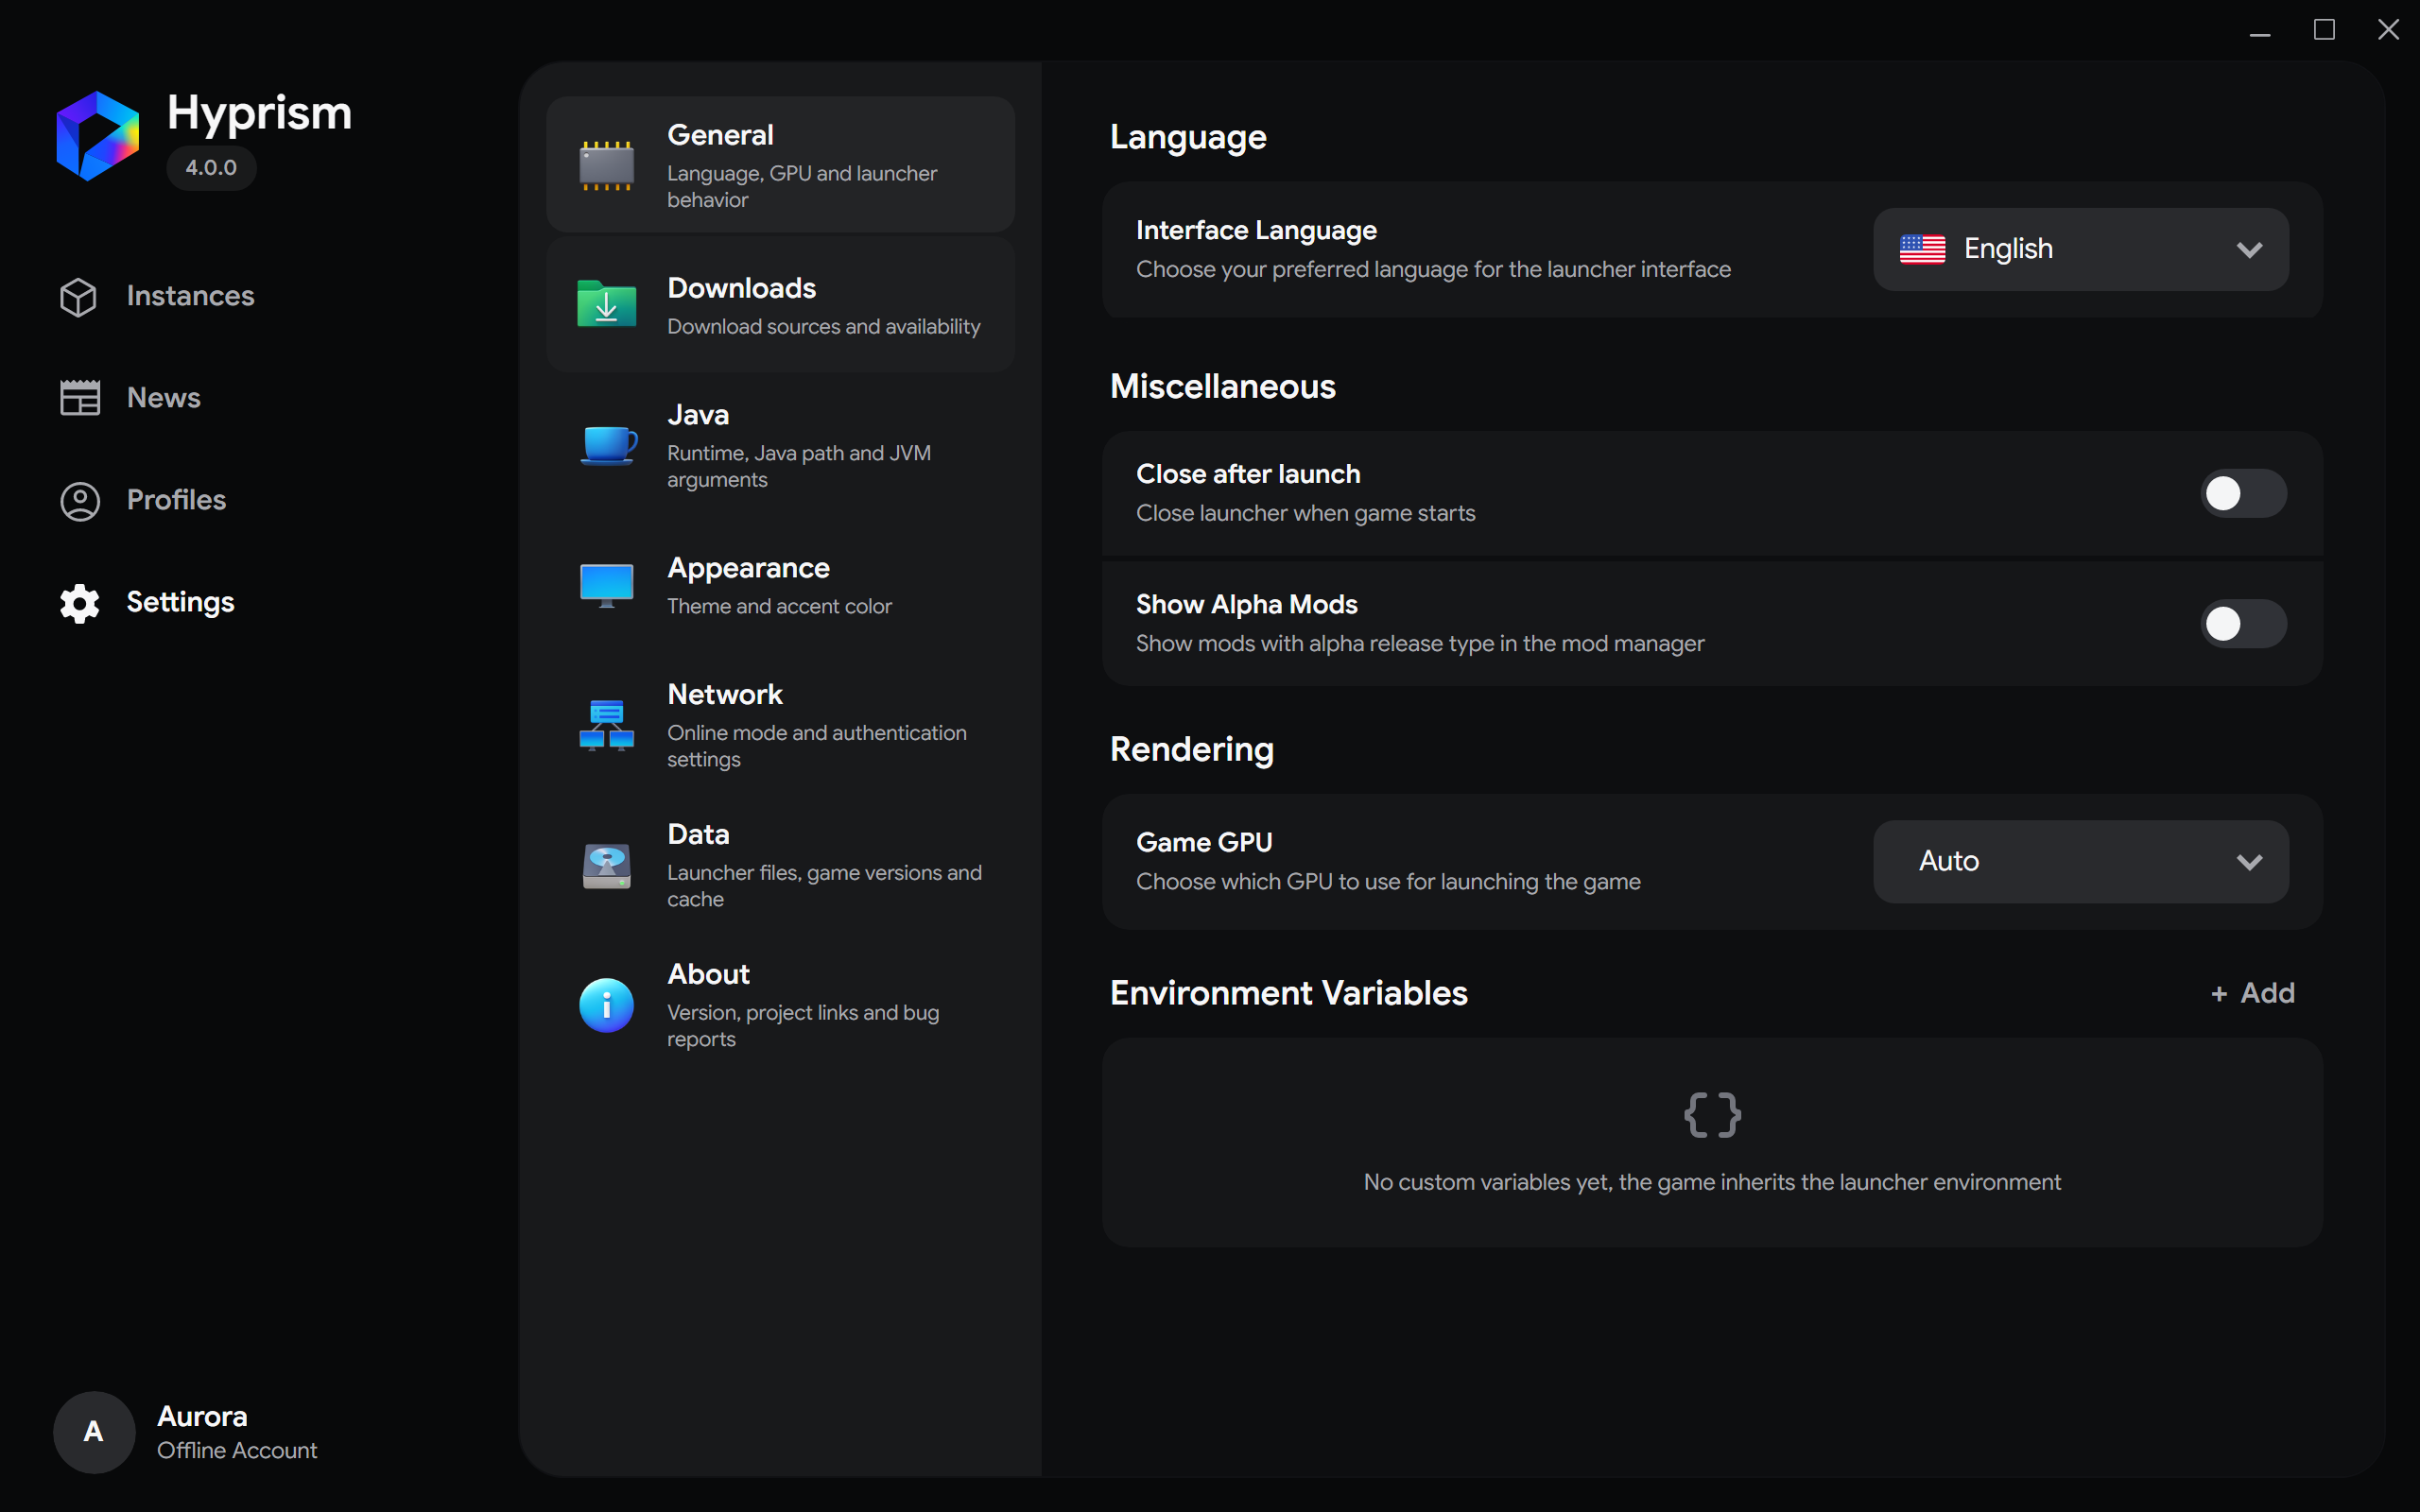
Task: Click the About info icon
Action: [x=606, y=1005]
